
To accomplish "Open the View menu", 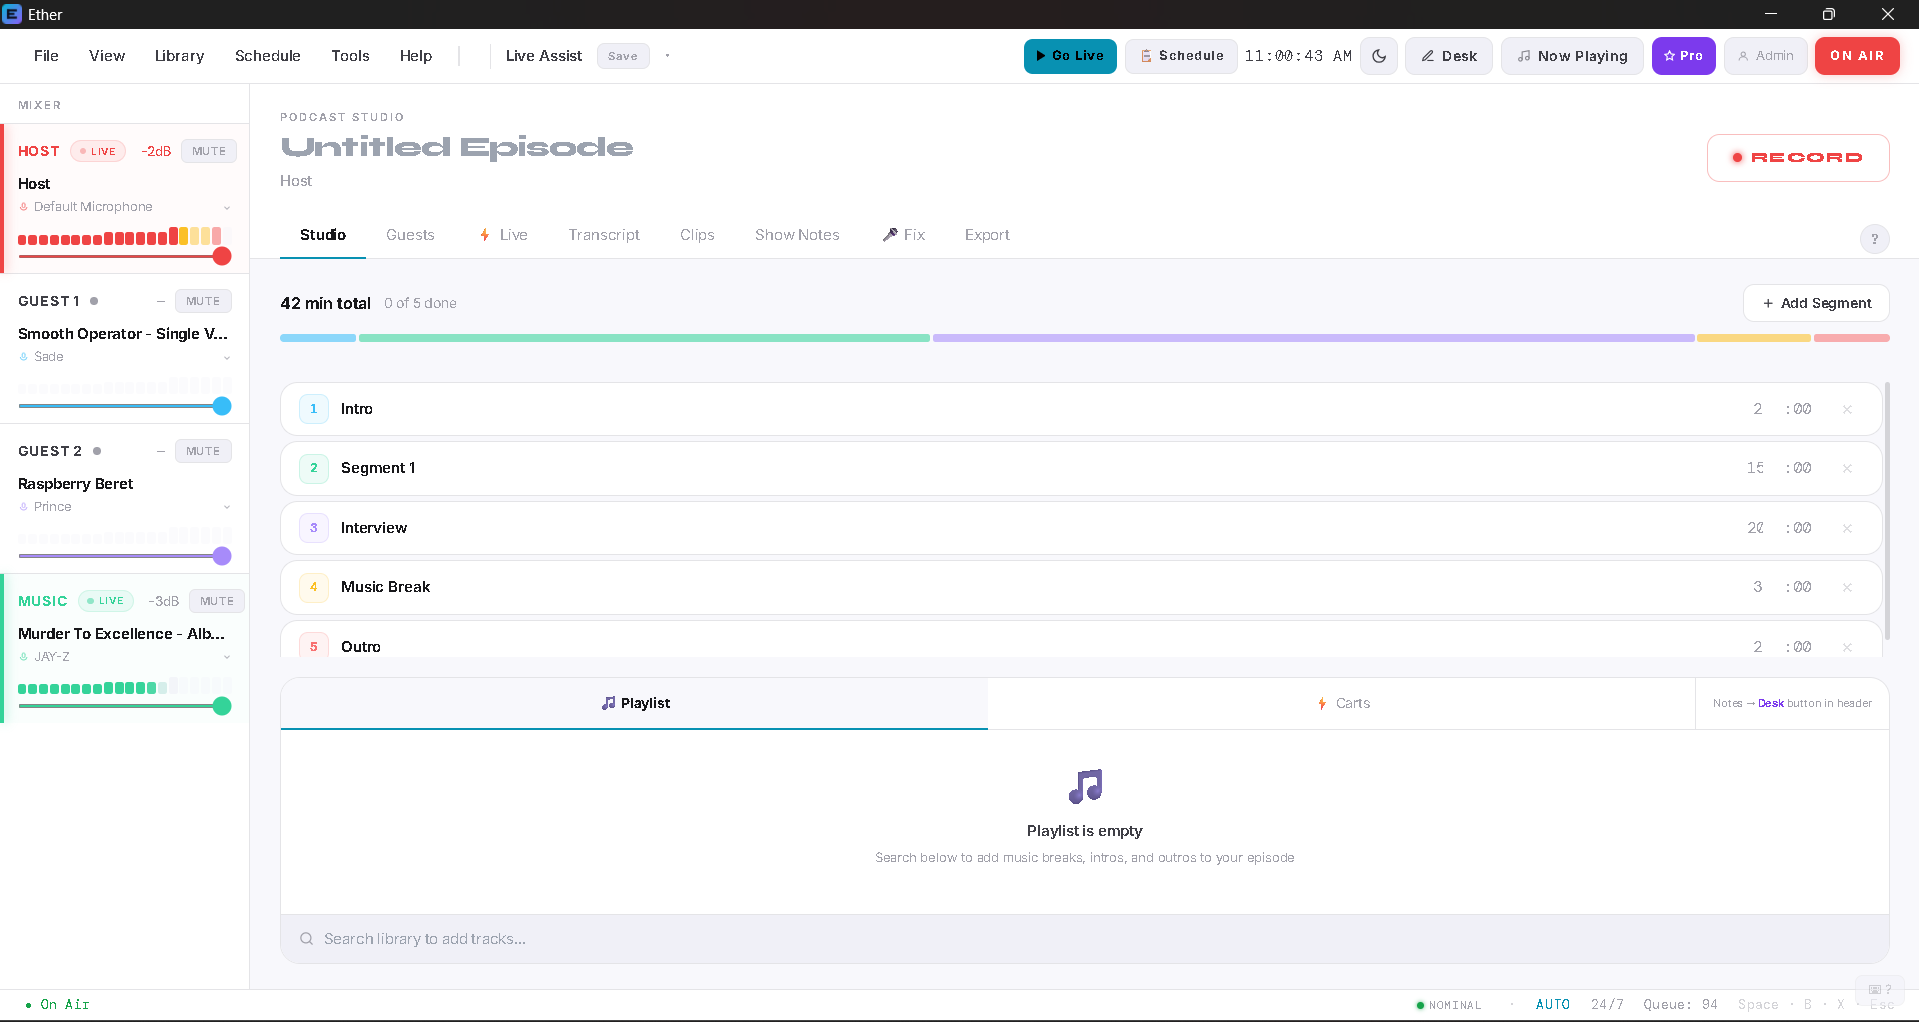I will (107, 56).
